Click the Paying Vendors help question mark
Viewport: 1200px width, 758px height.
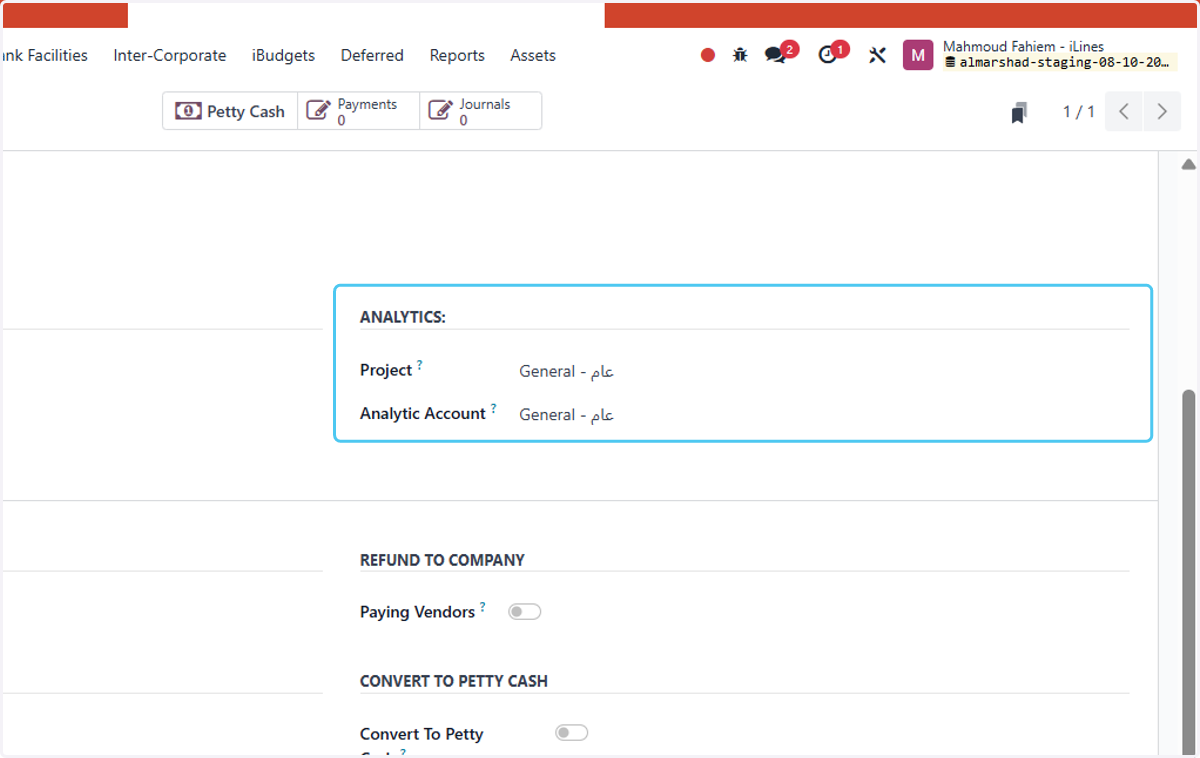(x=483, y=606)
